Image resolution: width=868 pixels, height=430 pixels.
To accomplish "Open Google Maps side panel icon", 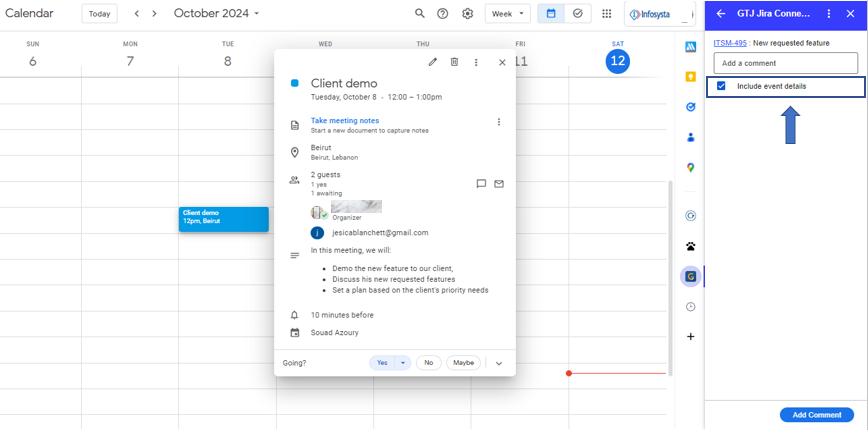I will 690,168.
